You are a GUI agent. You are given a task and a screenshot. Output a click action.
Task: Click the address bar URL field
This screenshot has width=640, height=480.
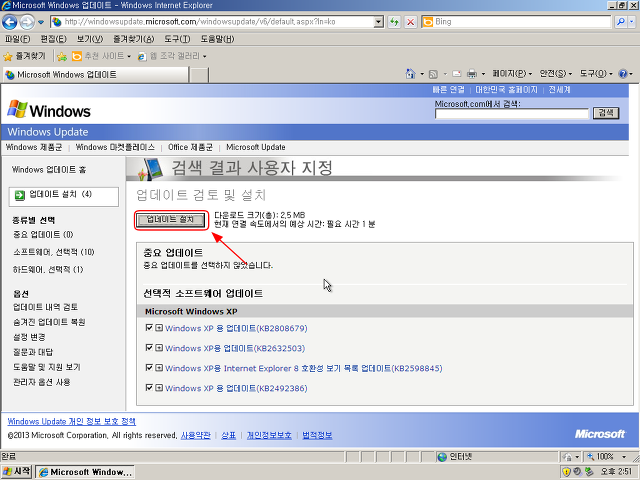click(212, 22)
